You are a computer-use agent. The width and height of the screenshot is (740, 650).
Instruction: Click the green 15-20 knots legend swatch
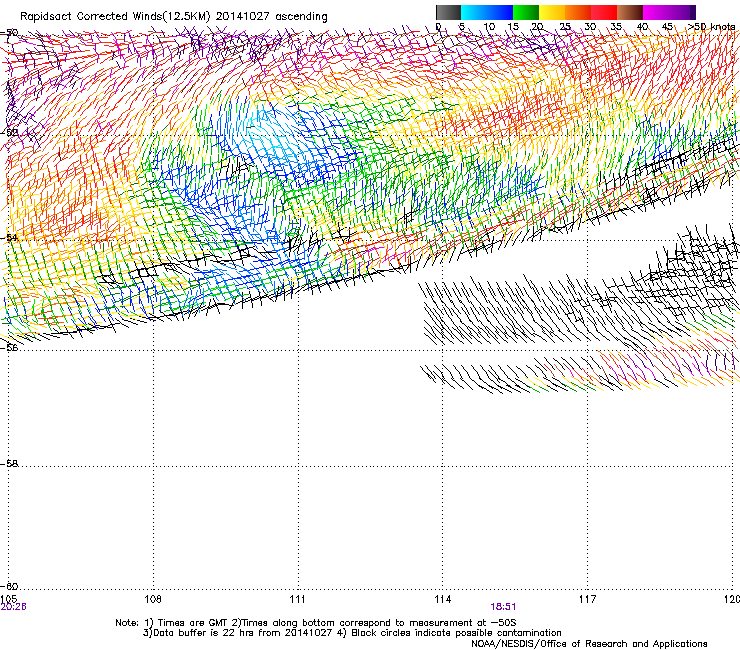point(526,12)
